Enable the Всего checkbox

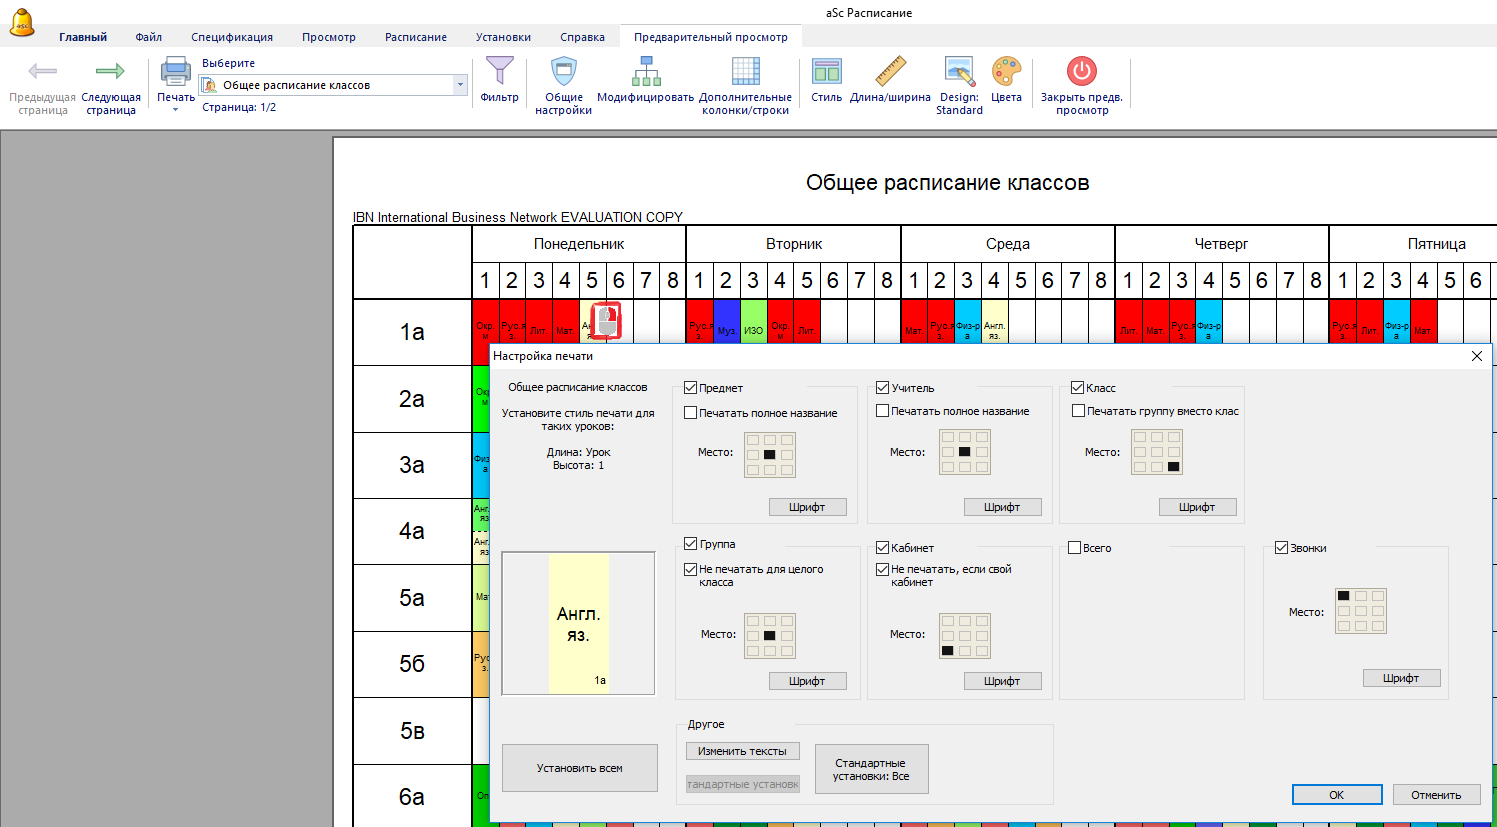click(x=1075, y=548)
